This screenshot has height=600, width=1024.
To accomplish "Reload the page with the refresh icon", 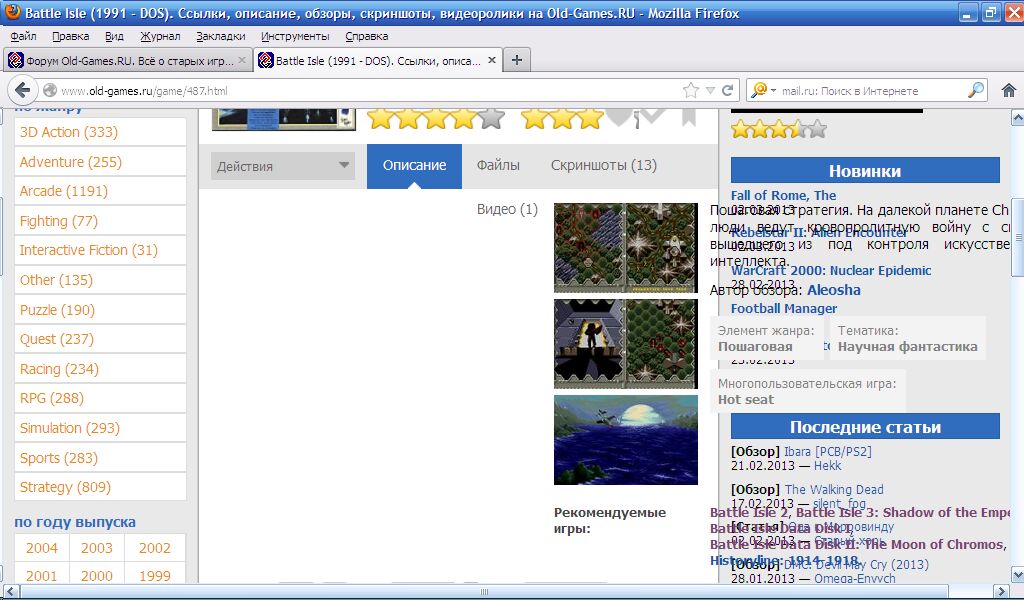I will (x=727, y=90).
